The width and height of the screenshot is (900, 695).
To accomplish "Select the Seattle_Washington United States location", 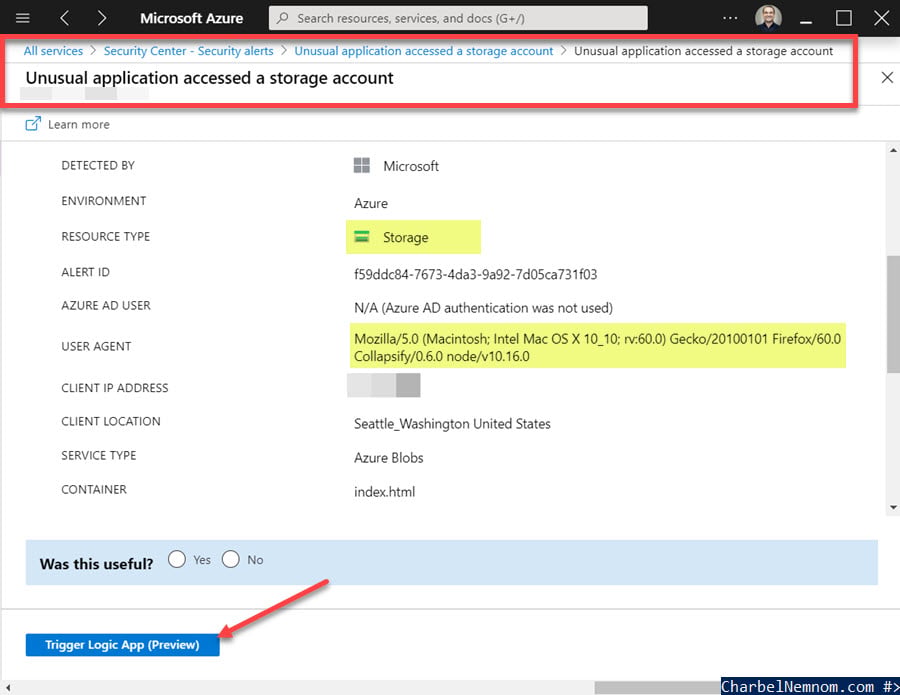I will coord(452,424).
